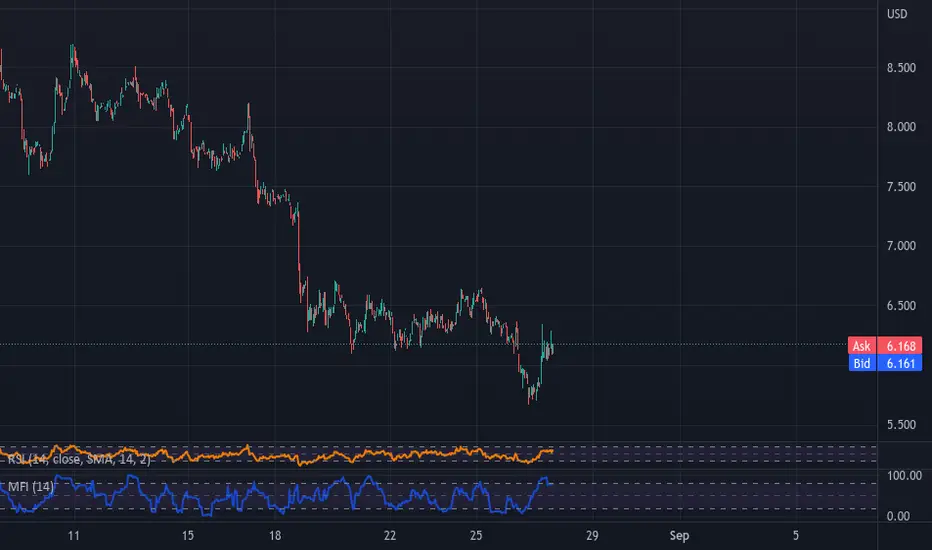
Task: Click the 8.500 price axis label
Action: click(x=901, y=68)
